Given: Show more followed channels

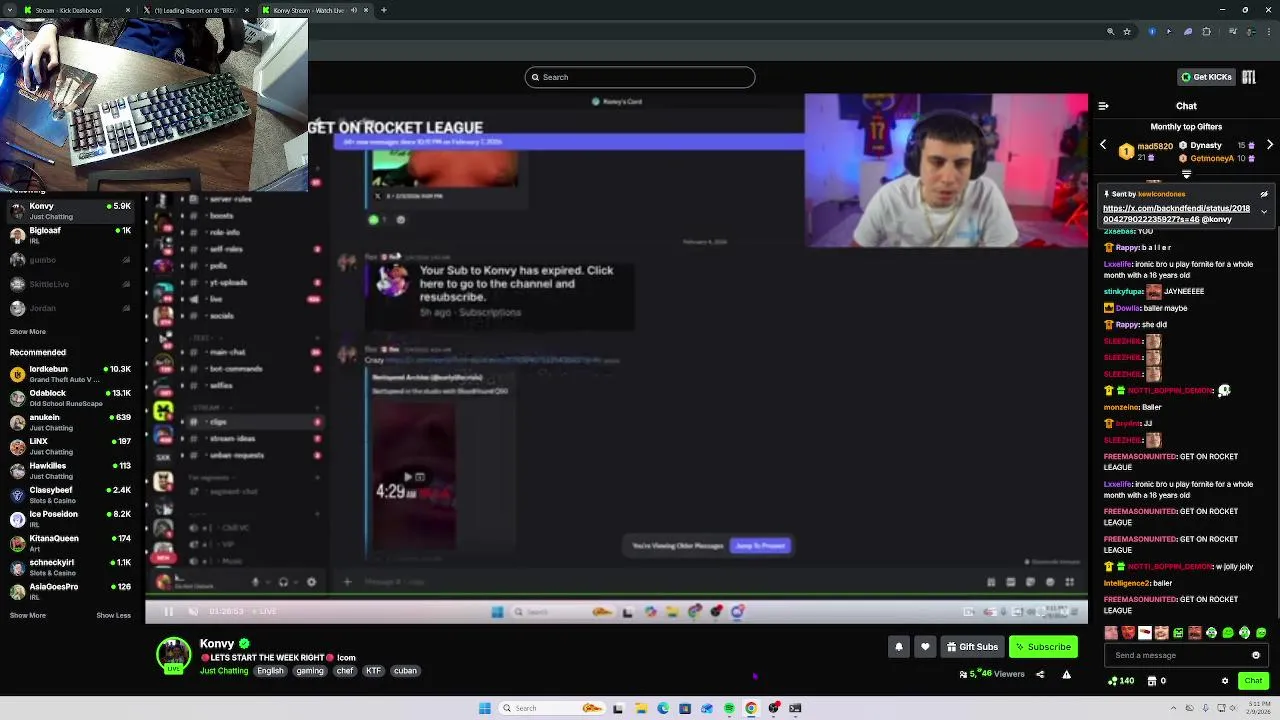Looking at the screenshot, I should point(28,332).
